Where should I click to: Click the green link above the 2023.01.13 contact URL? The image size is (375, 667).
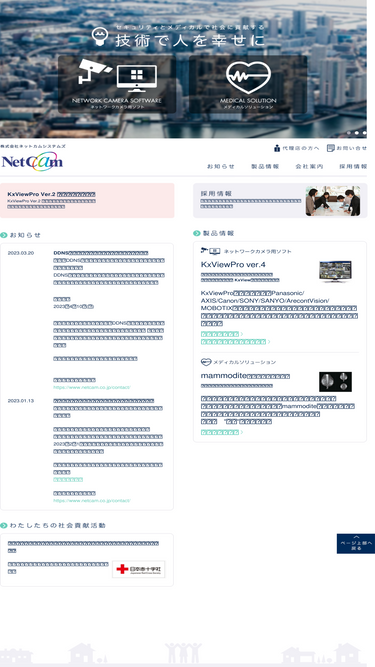click(68, 479)
